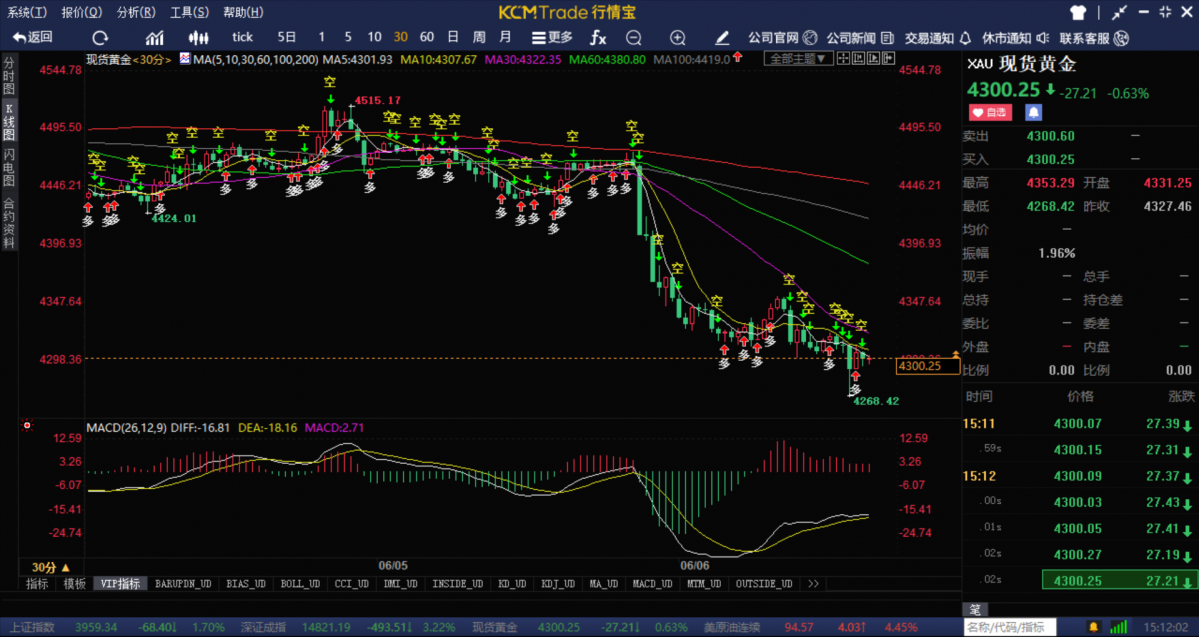
Task: Select the BARUPDN_UD indicator
Action: tap(183, 583)
